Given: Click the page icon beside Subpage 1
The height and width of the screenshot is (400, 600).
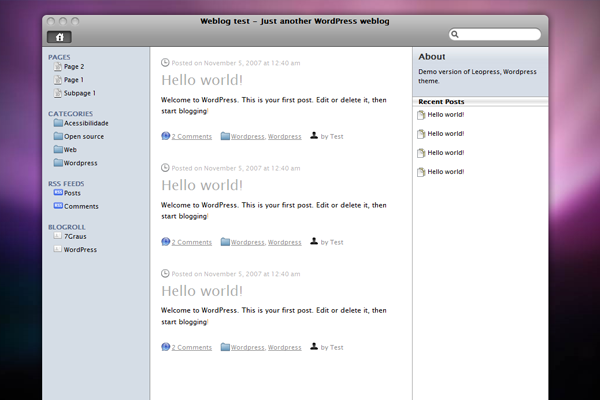Looking at the screenshot, I should tap(58, 93).
